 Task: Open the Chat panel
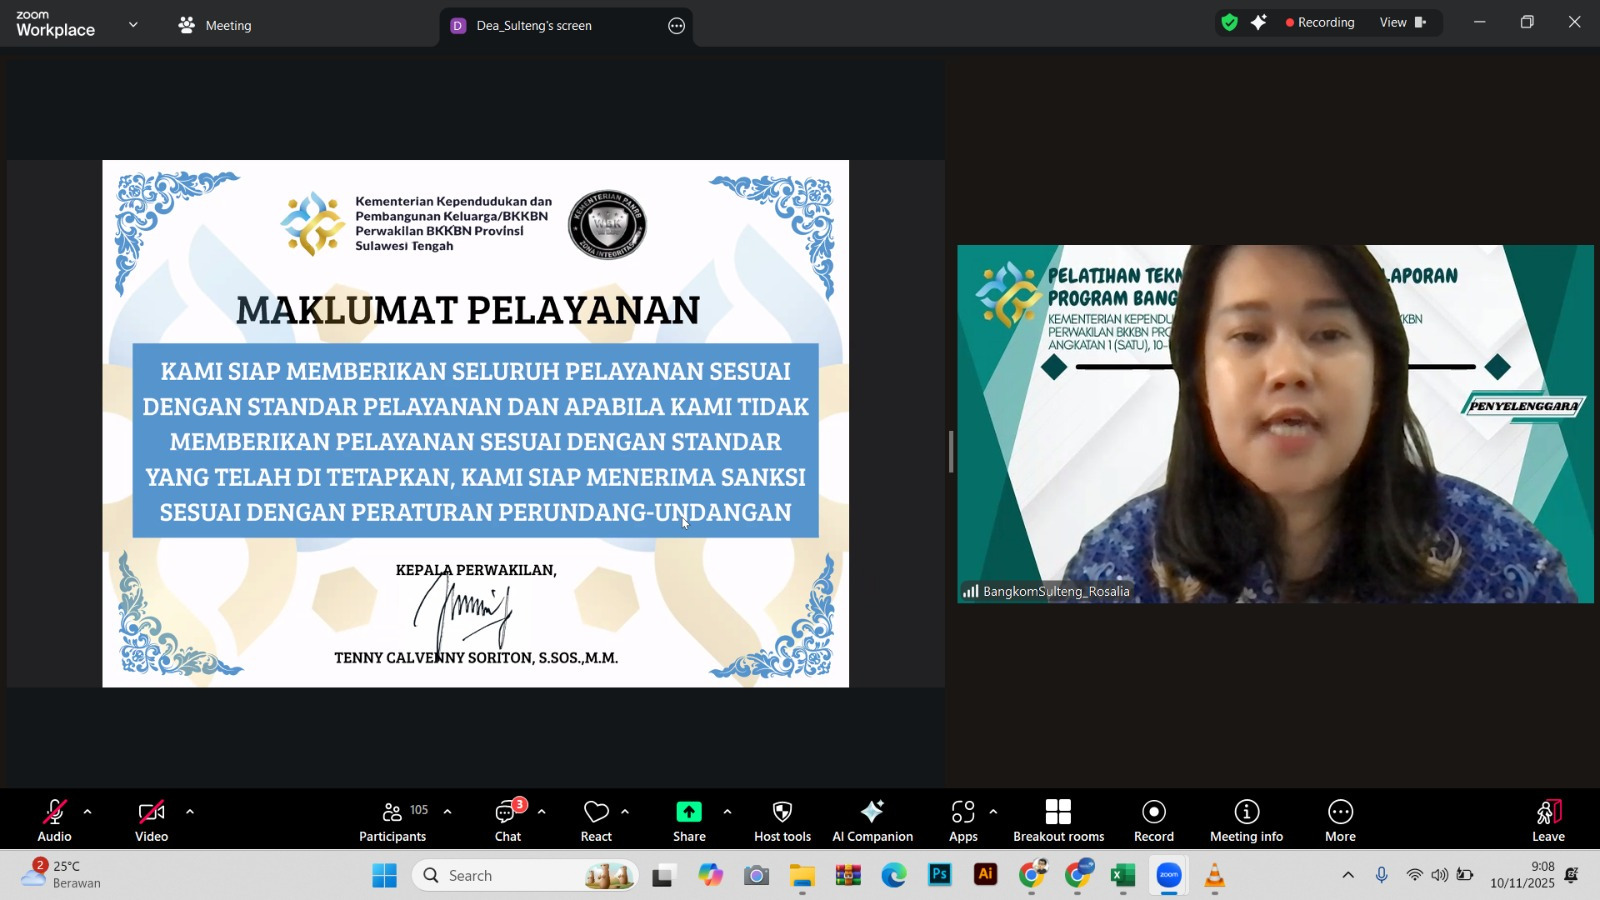tap(508, 820)
